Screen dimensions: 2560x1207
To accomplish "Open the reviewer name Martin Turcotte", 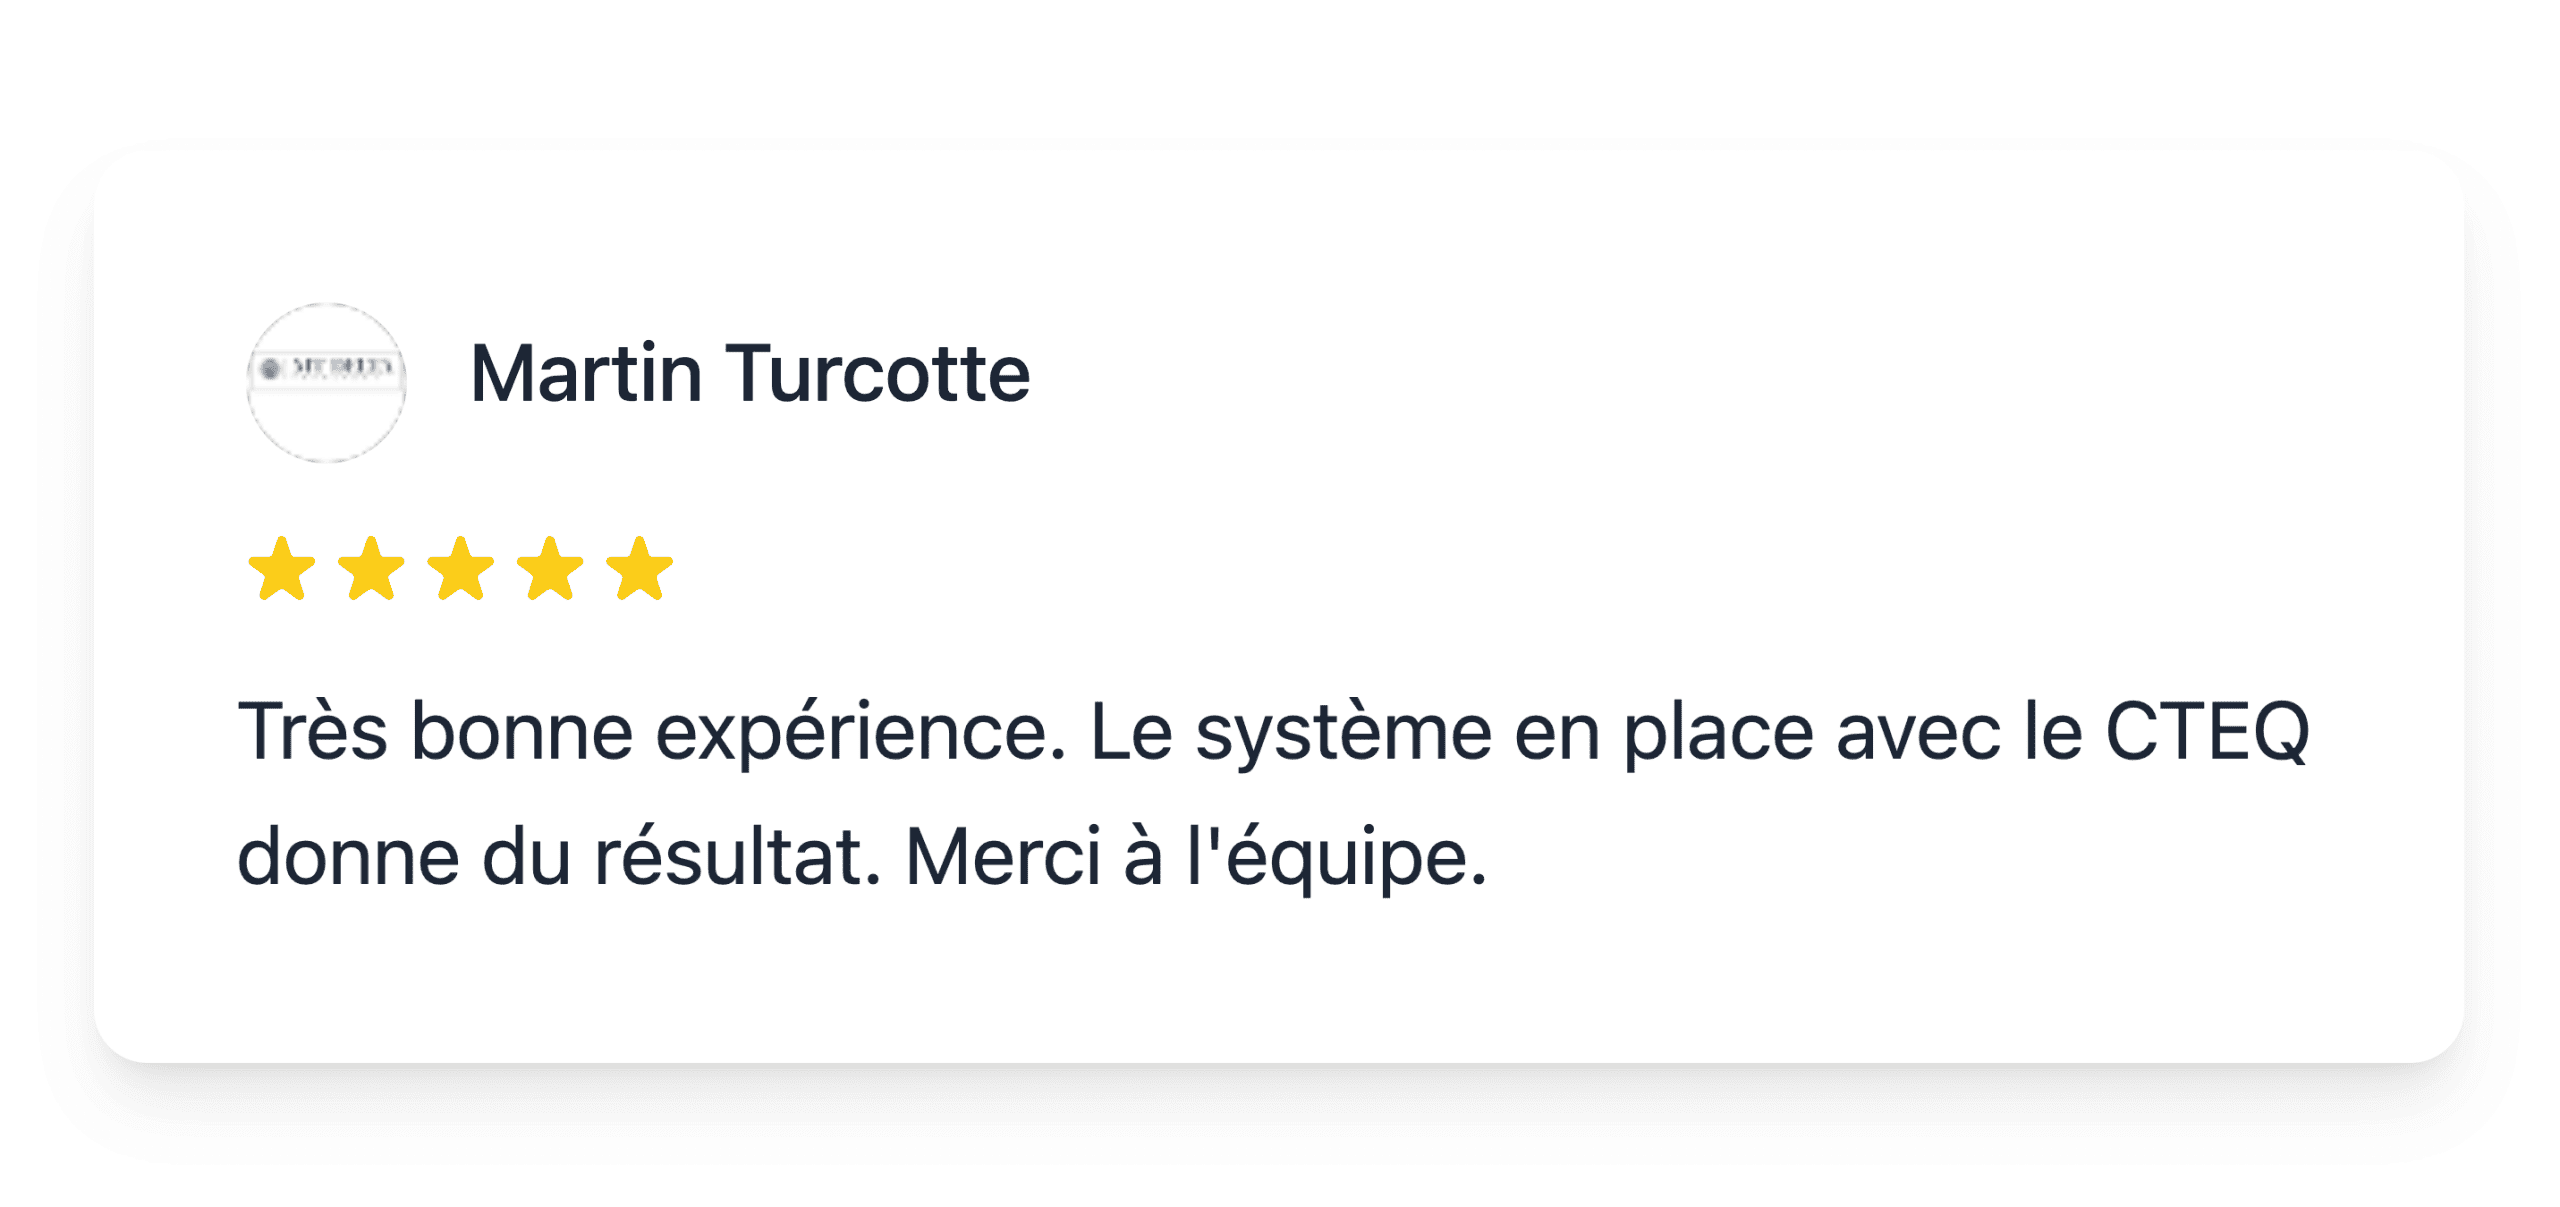I will pos(750,373).
